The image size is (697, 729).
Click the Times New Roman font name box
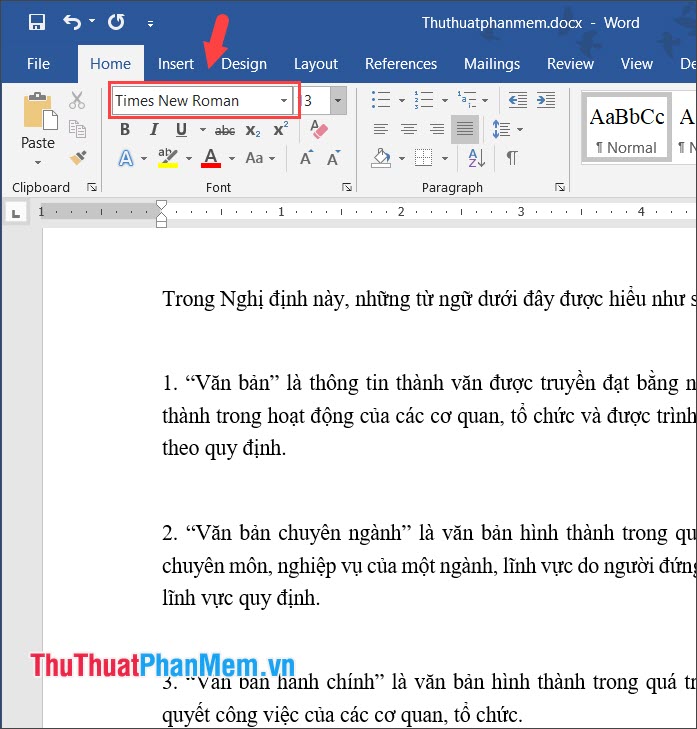[x=194, y=100]
